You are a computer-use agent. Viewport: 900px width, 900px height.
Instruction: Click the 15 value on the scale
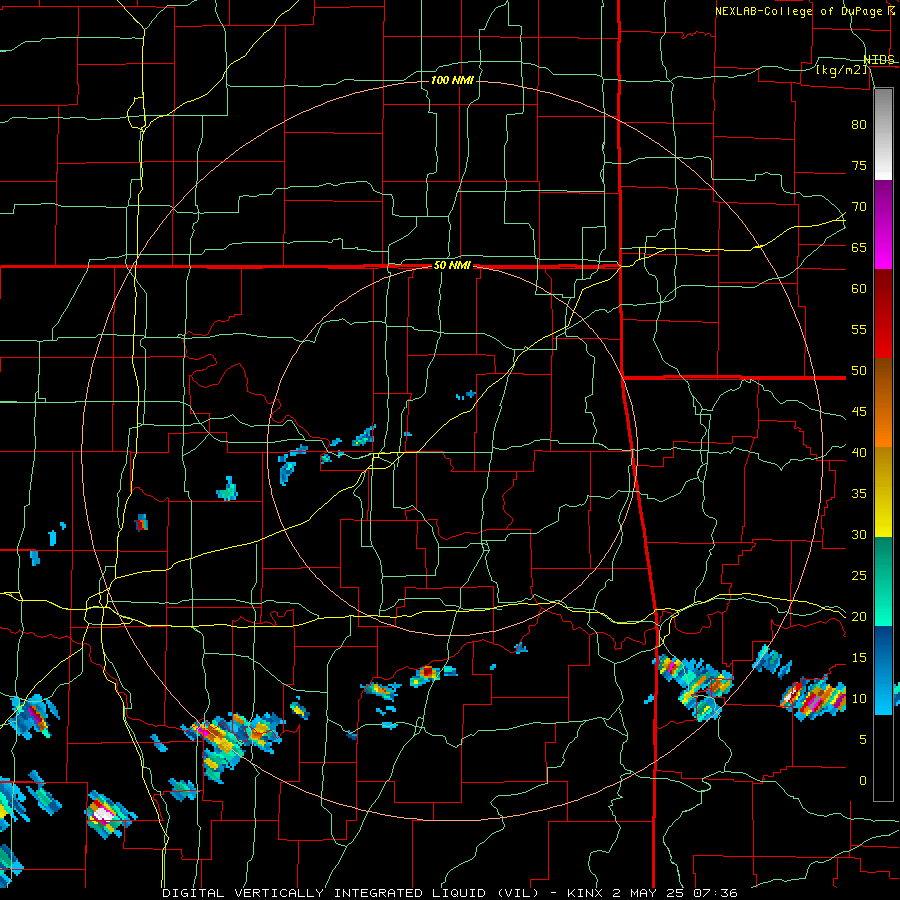tap(859, 657)
